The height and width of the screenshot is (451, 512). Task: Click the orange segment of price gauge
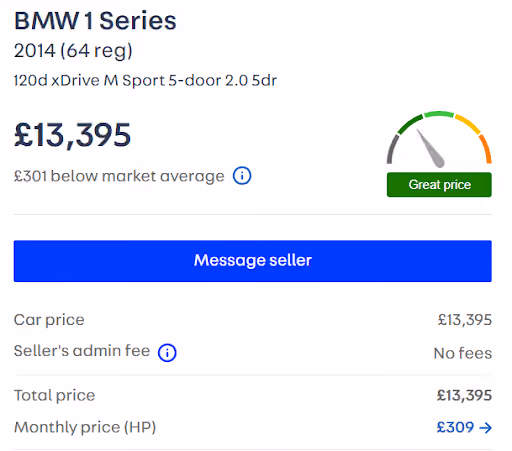pyautogui.click(x=486, y=149)
